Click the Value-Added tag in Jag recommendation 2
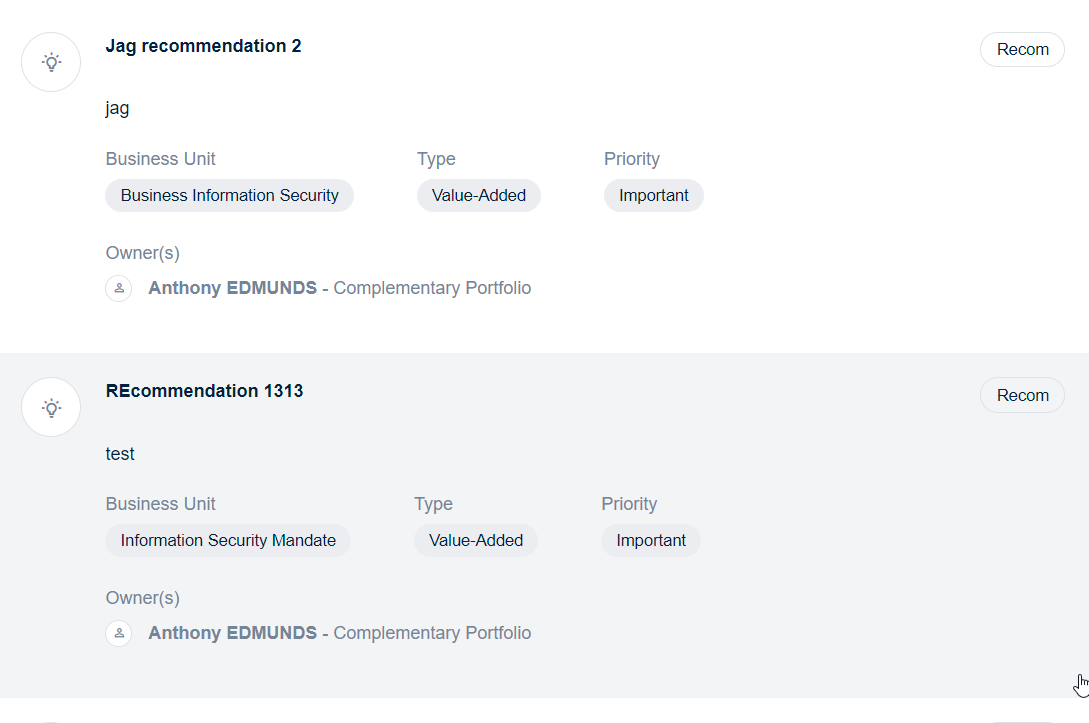The image size is (1089, 723). point(479,196)
